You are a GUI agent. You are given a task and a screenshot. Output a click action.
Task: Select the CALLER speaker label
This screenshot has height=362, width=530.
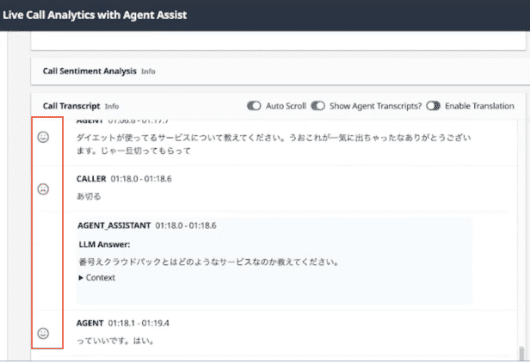coord(91,179)
